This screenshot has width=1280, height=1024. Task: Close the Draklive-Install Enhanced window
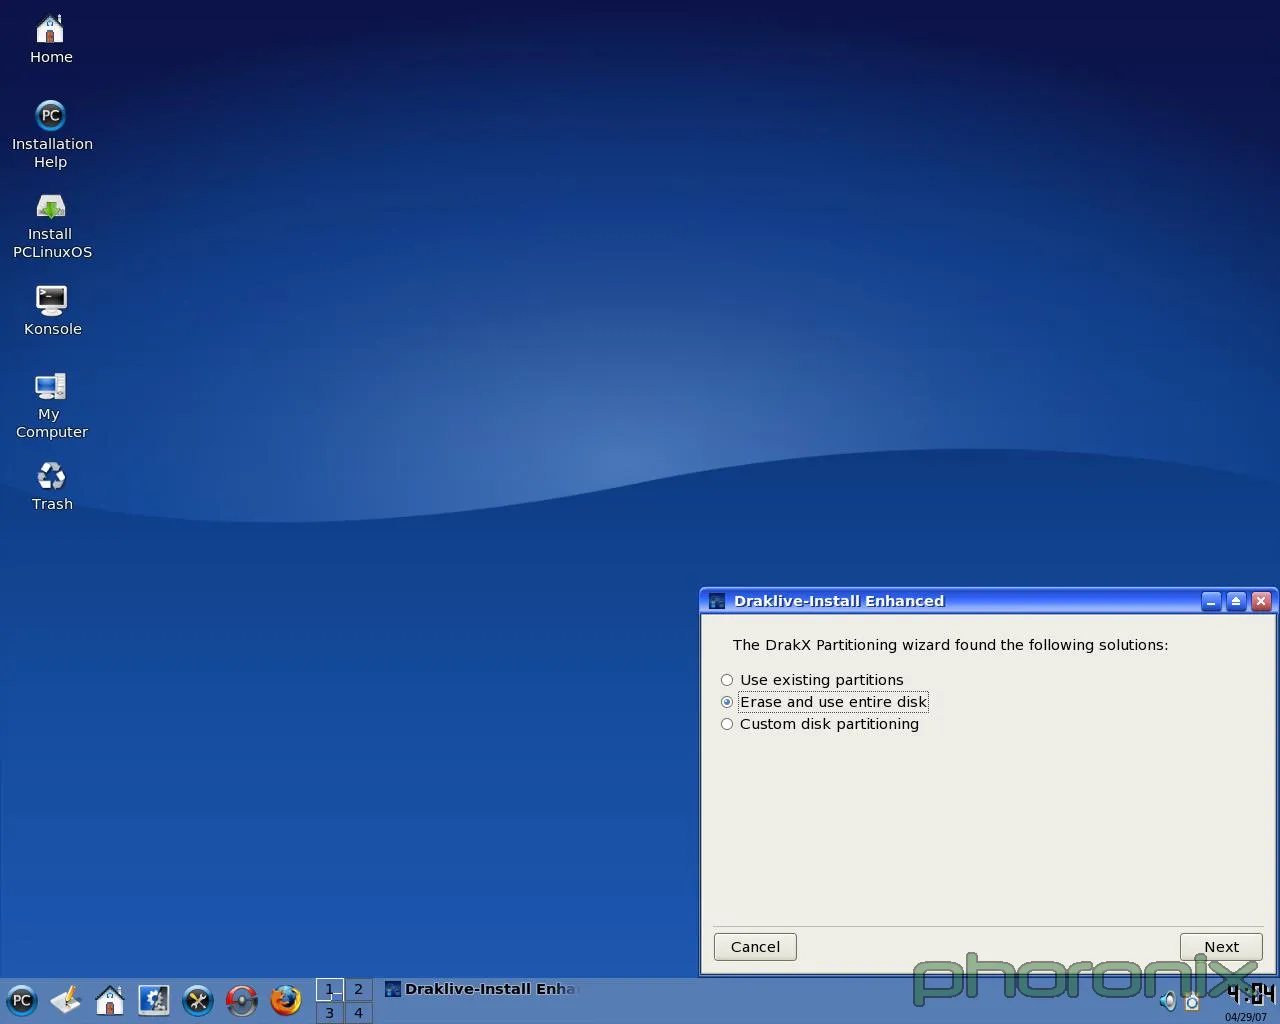(1261, 601)
